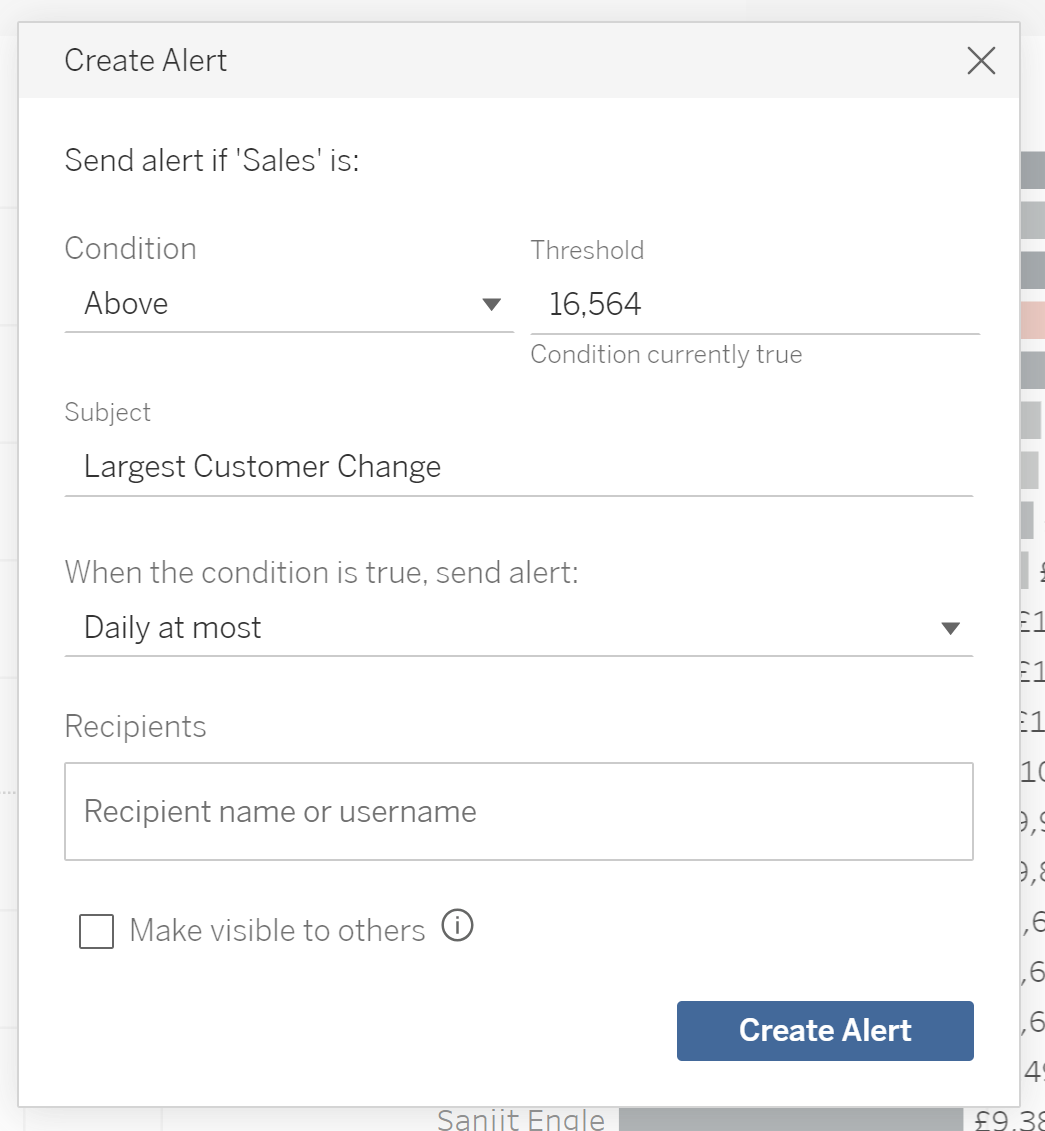Click the Create Alert button

[x=825, y=1031]
